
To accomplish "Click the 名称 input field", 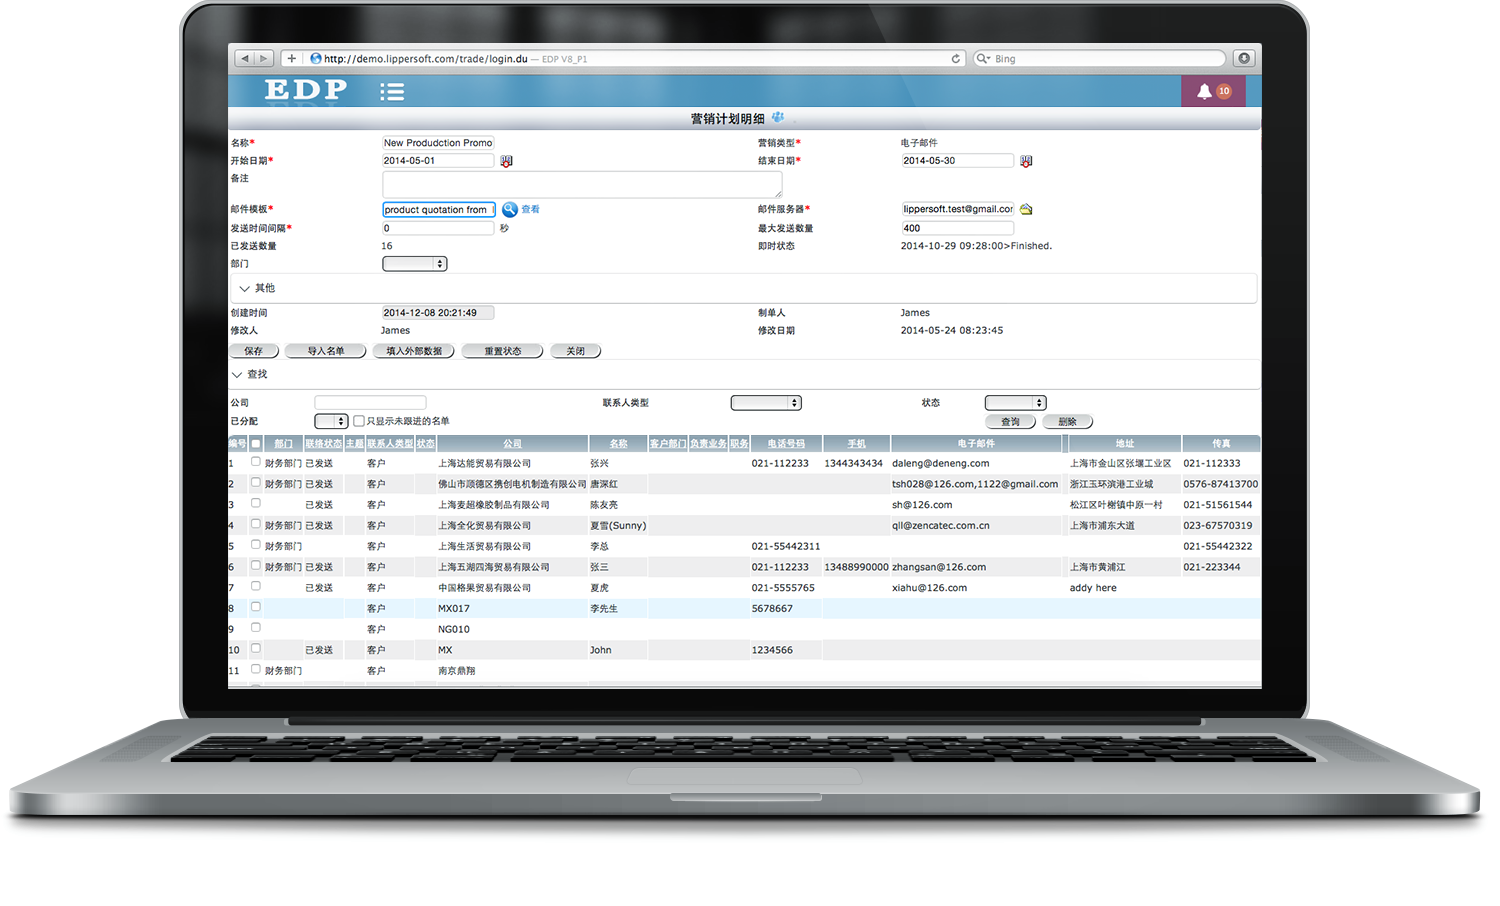I will (438, 143).
